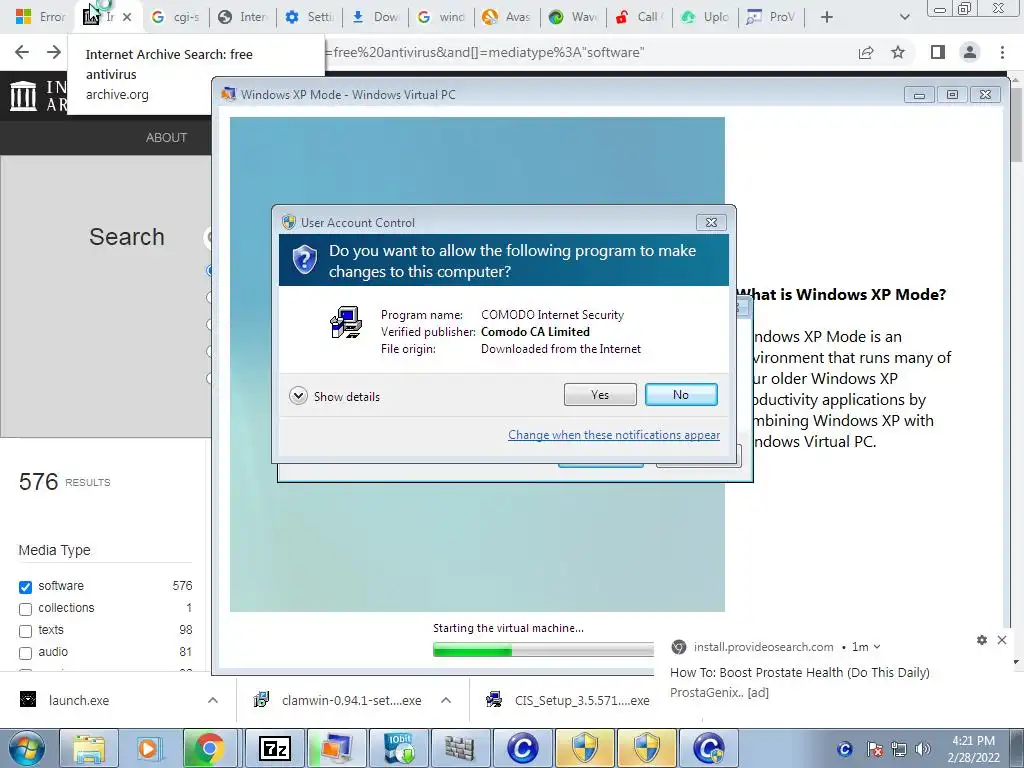Go back in Chrome
The width and height of the screenshot is (1024, 768).
click(22, 52)
